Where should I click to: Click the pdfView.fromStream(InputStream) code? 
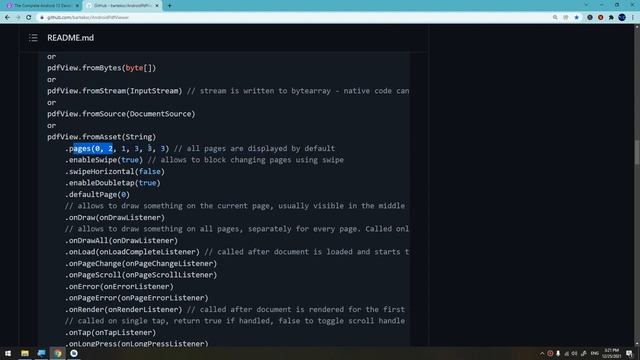tap(115, 91)
